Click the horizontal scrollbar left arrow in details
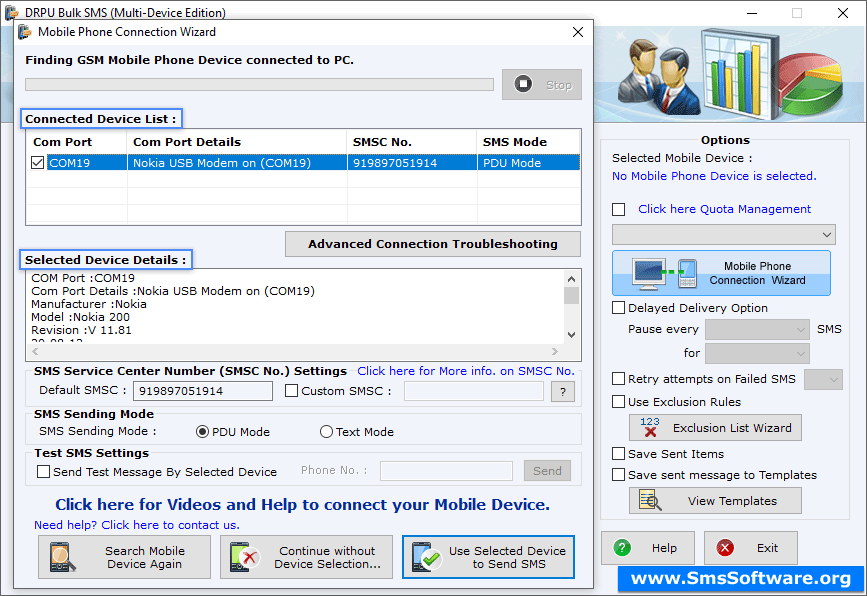The width and height of the screenshot is (867, 596). [35, 352]
